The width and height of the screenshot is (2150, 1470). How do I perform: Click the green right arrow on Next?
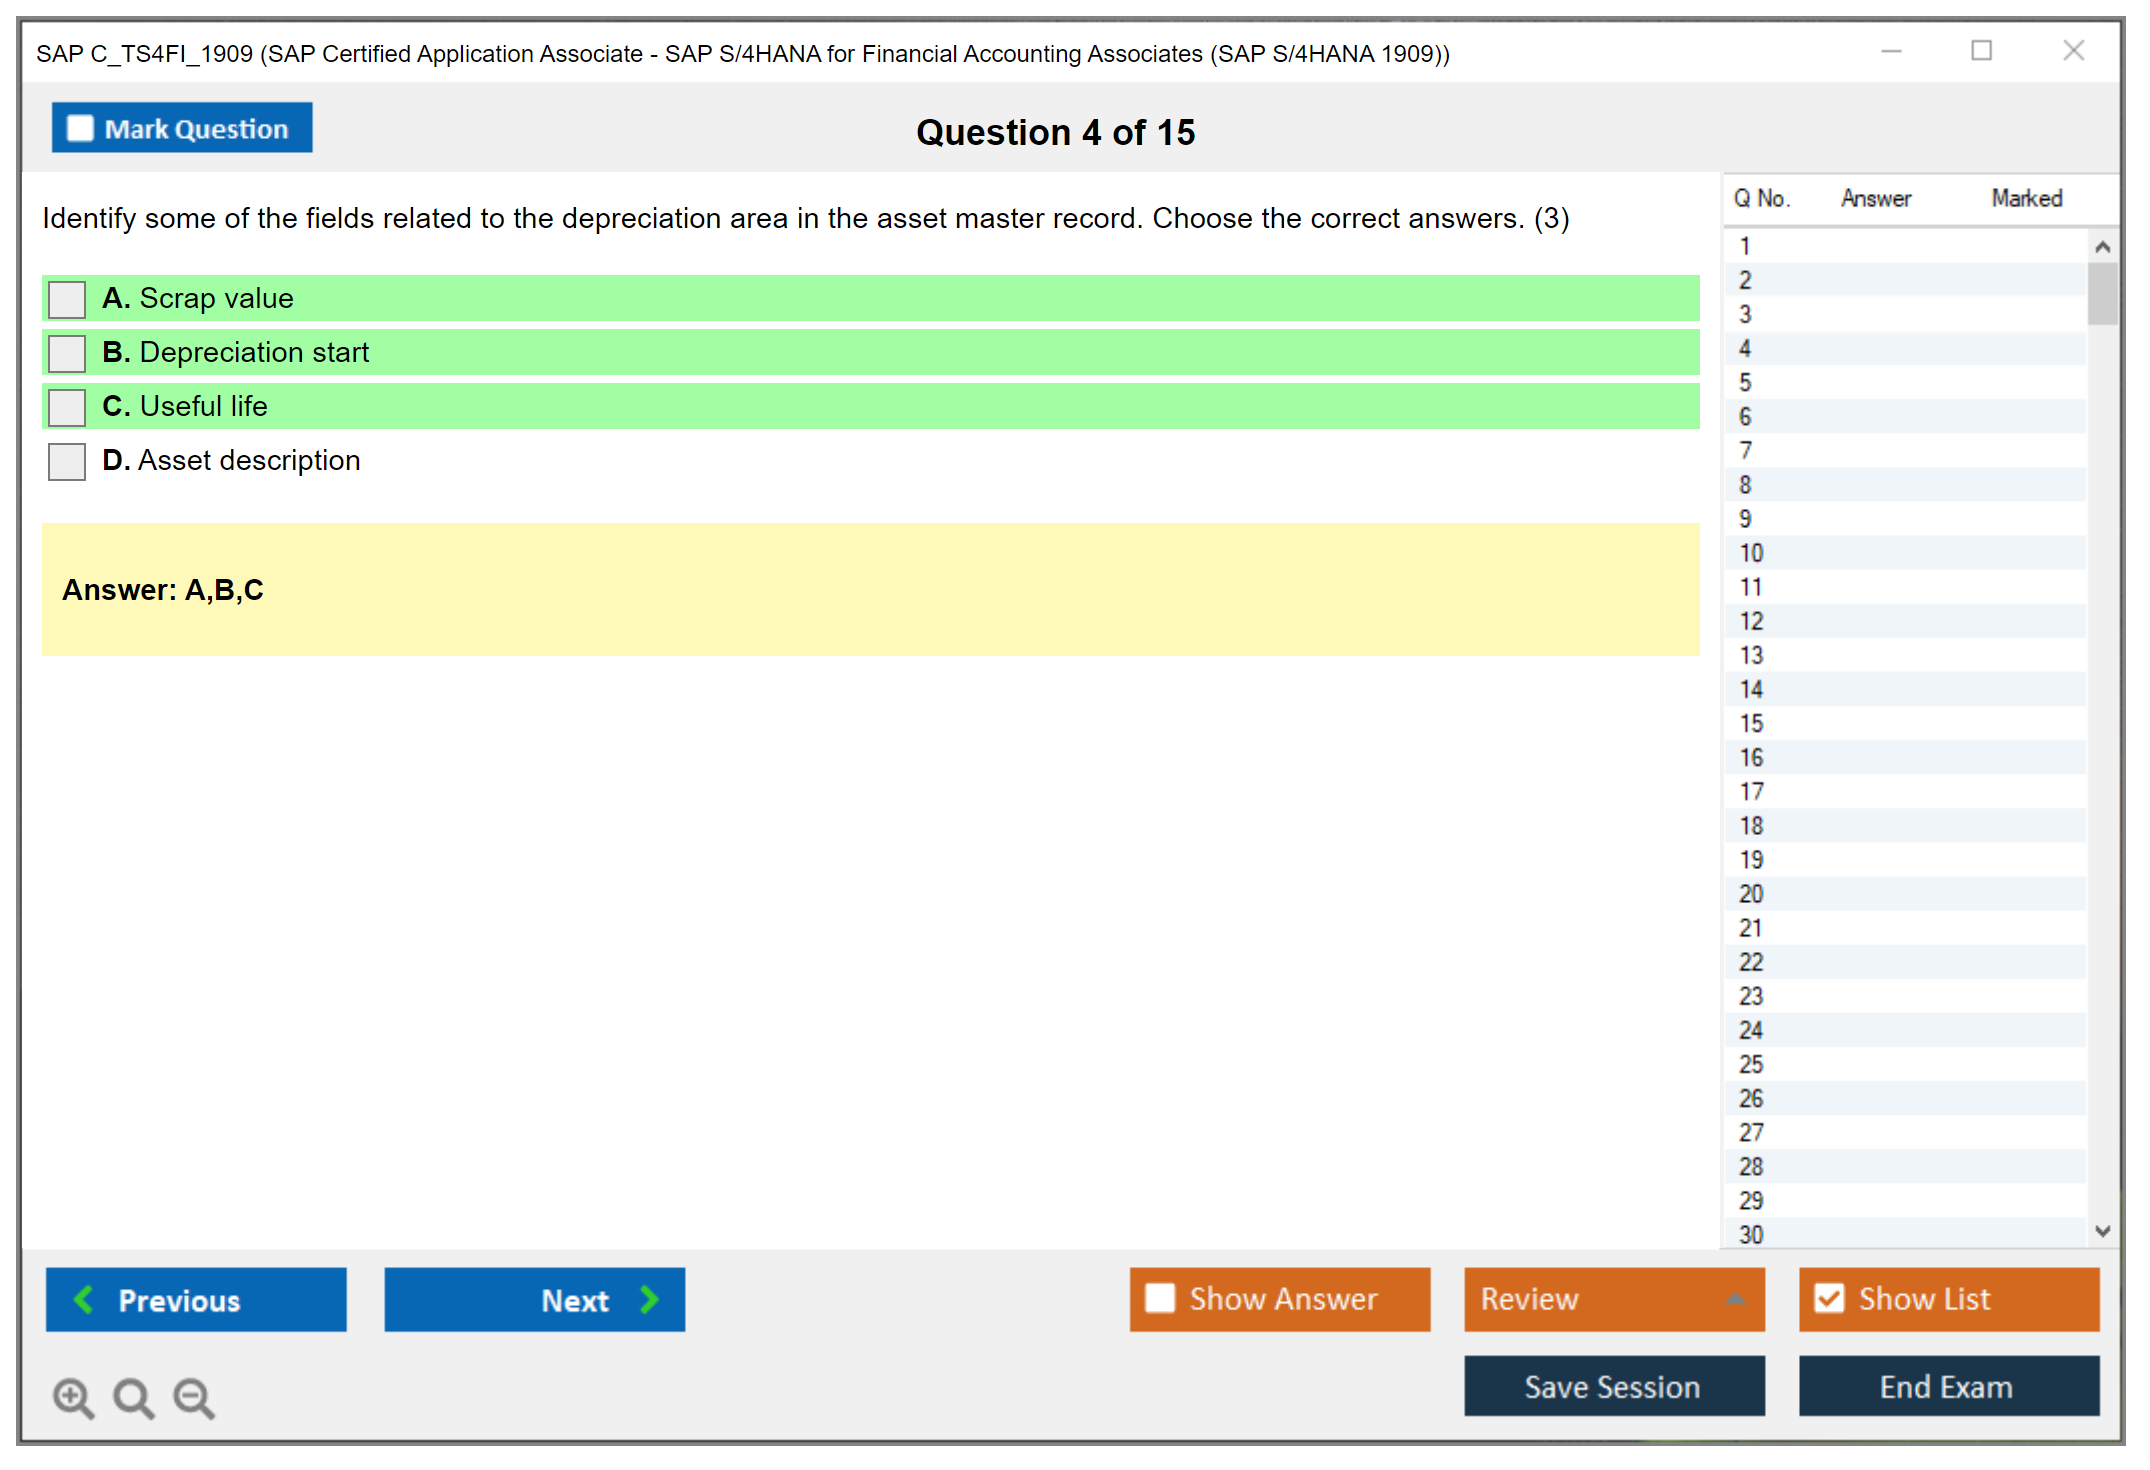point(649,1299)
